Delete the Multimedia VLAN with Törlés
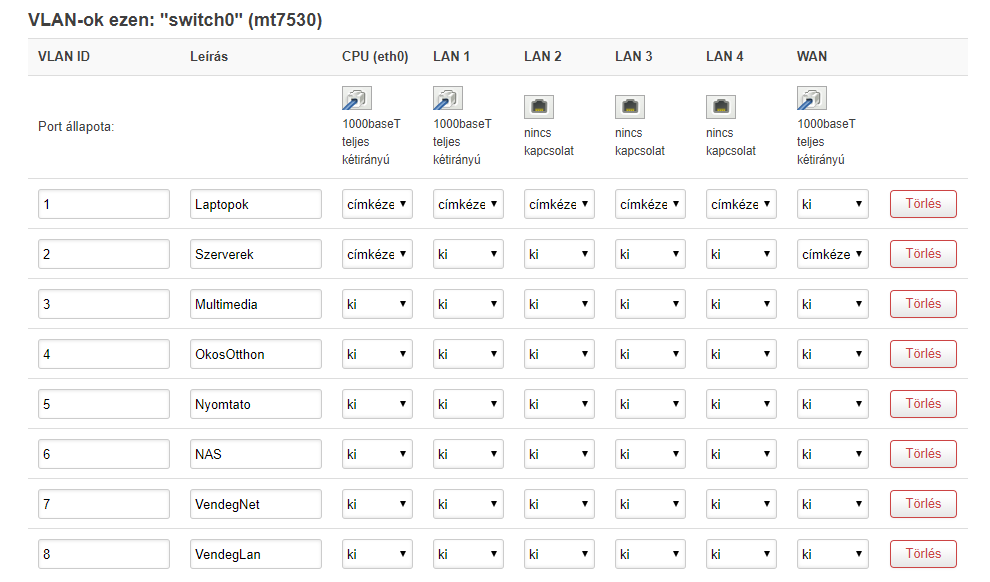990x582 pixels. point(923,304)
